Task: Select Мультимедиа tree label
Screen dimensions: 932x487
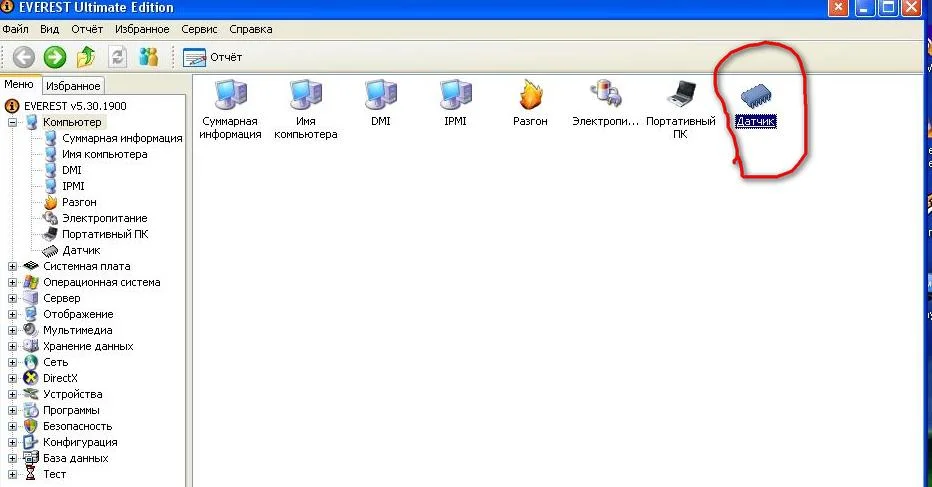Action: point(77,331)
